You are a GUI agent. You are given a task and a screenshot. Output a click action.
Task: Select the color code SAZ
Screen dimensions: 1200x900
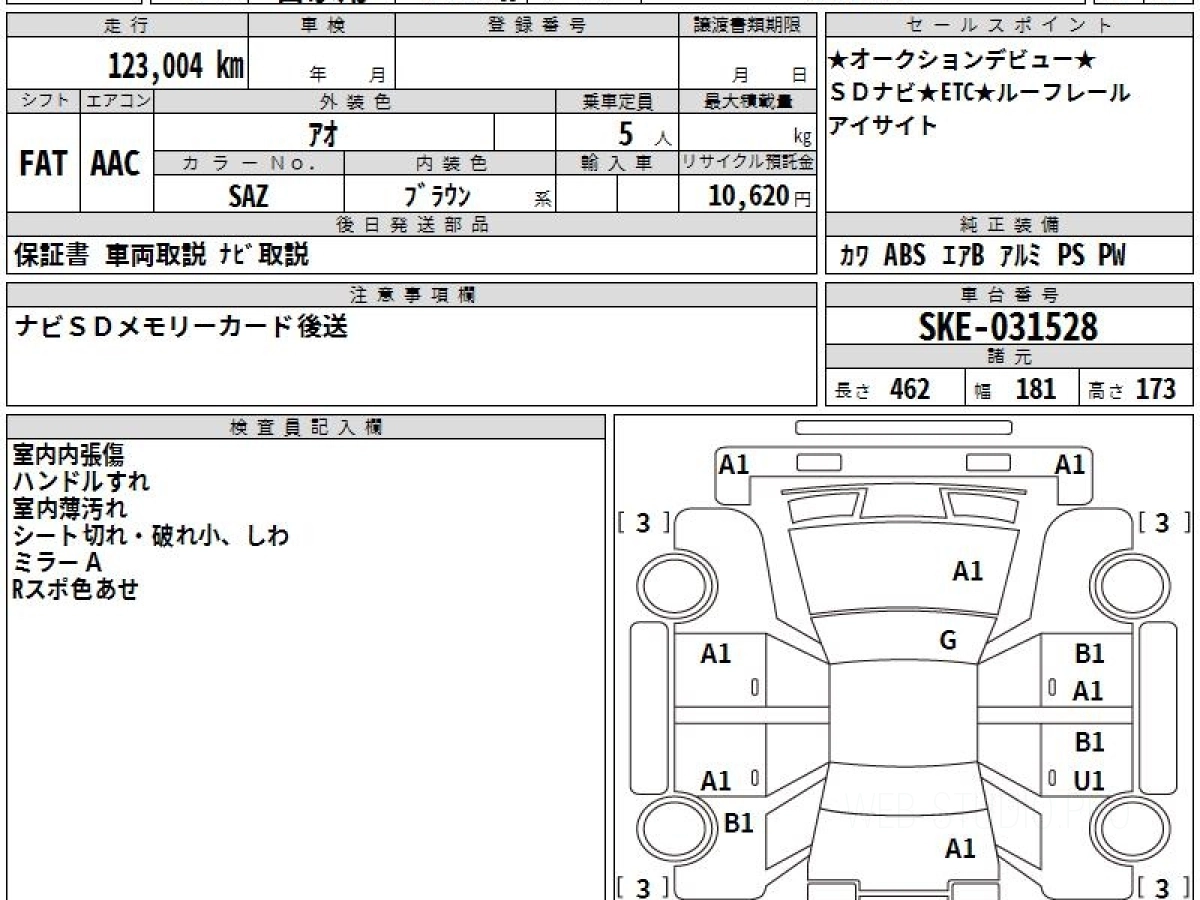[x=248, y=195]
